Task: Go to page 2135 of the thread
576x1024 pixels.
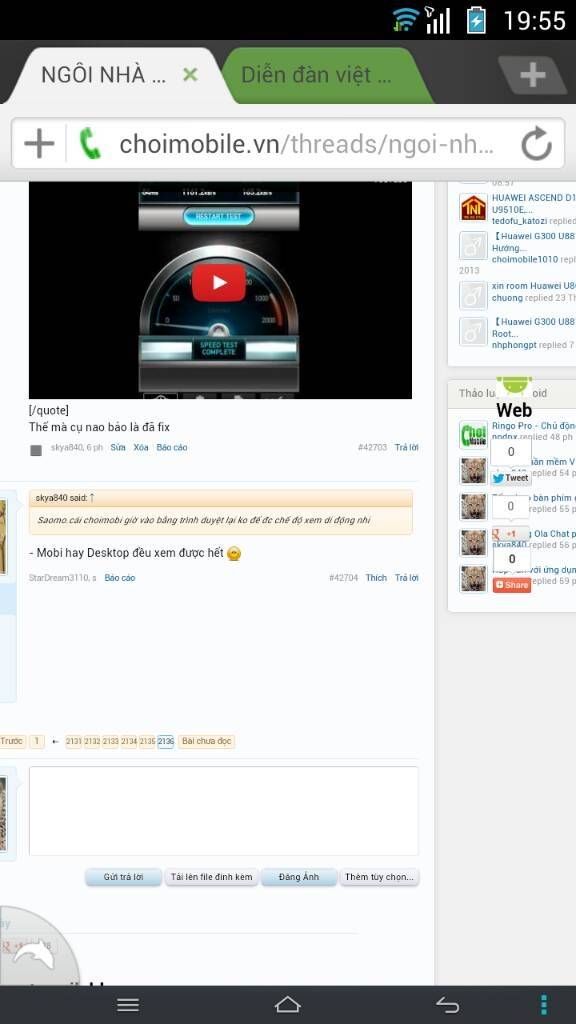Action: pos(147,741)
